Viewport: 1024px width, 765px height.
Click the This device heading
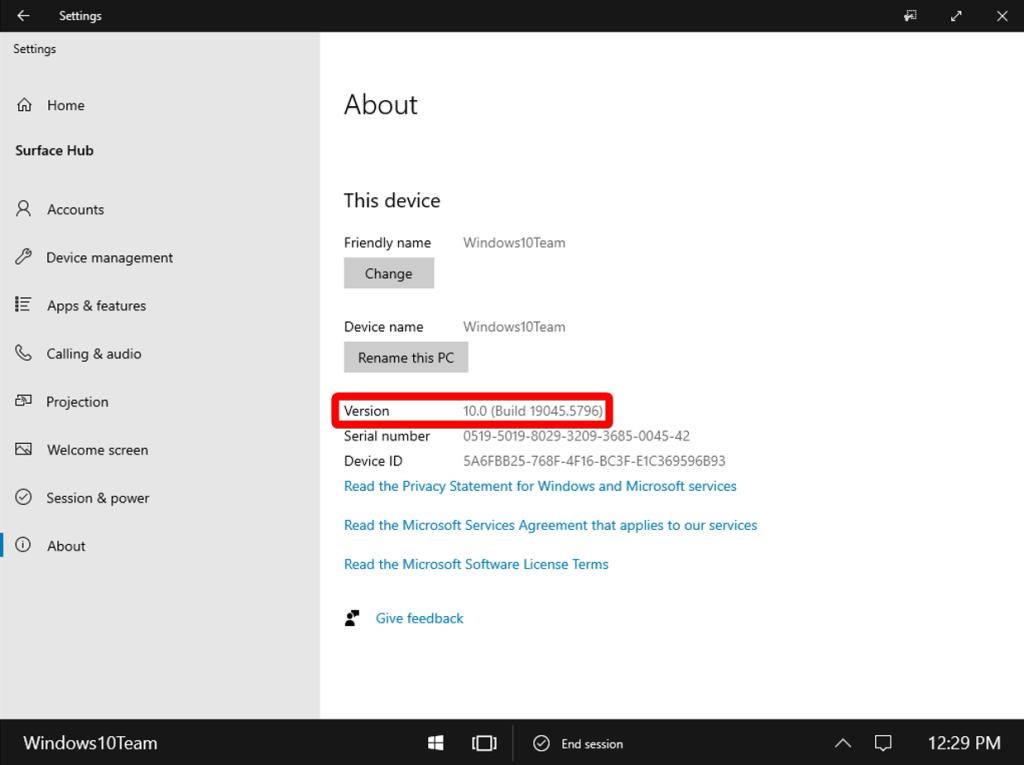[x=392, y=200]
